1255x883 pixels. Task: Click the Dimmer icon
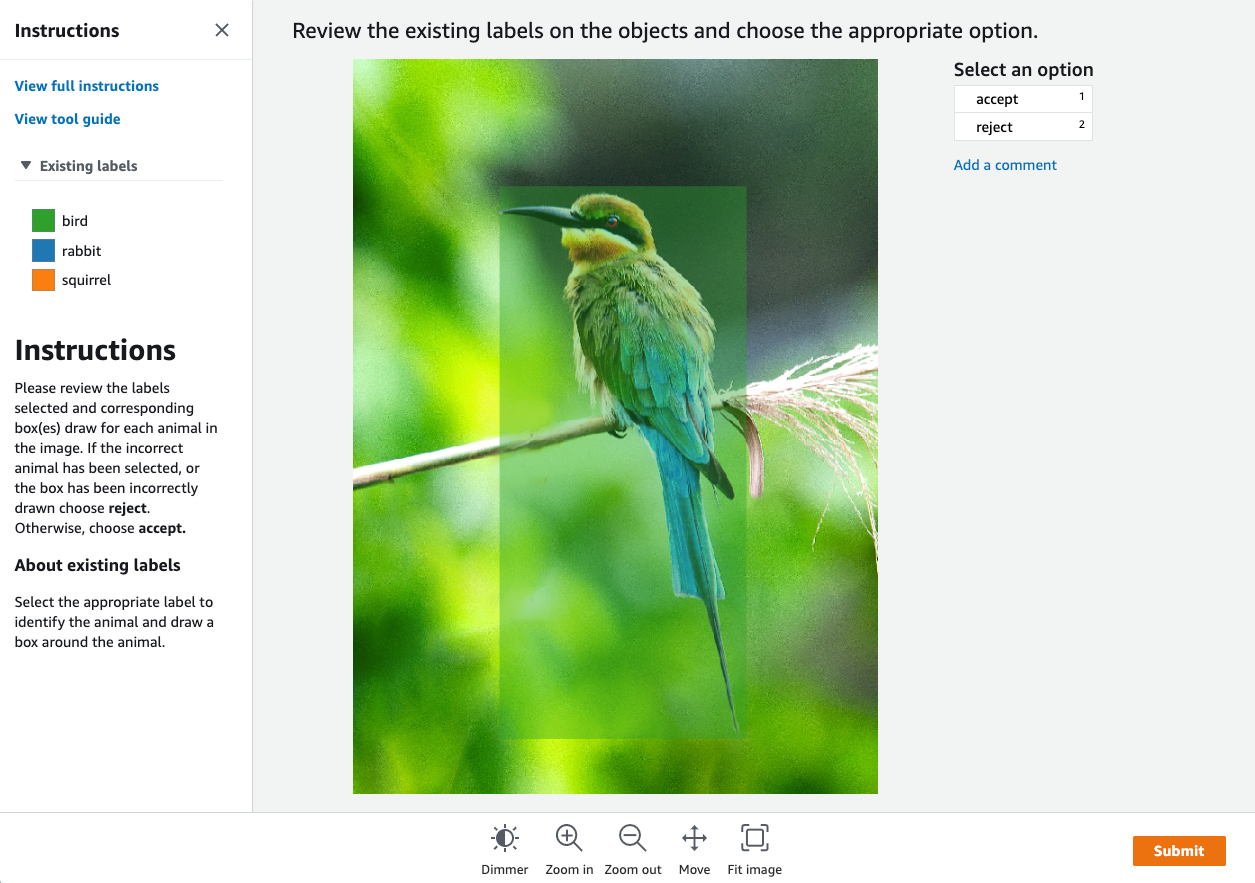[x=505, y=838]
